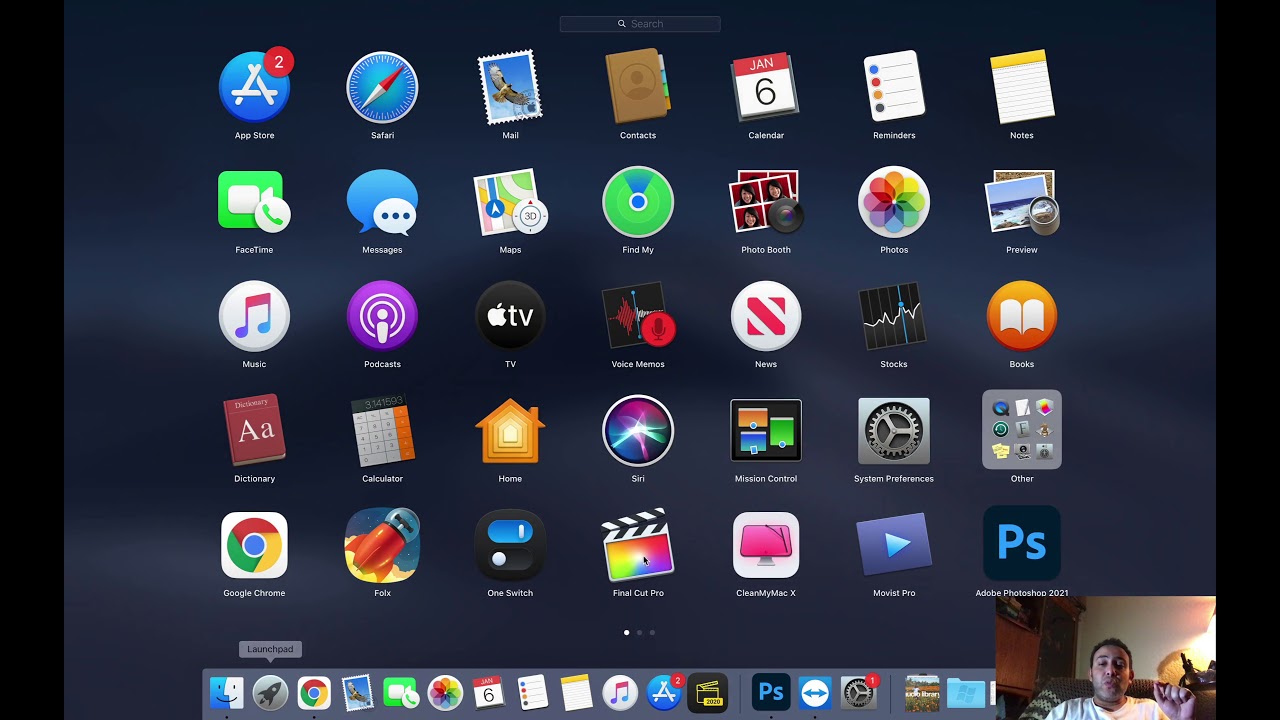Screen dimensions: 1280x720
Task: Click the Notes icon in the Dock
Action: 576,693
